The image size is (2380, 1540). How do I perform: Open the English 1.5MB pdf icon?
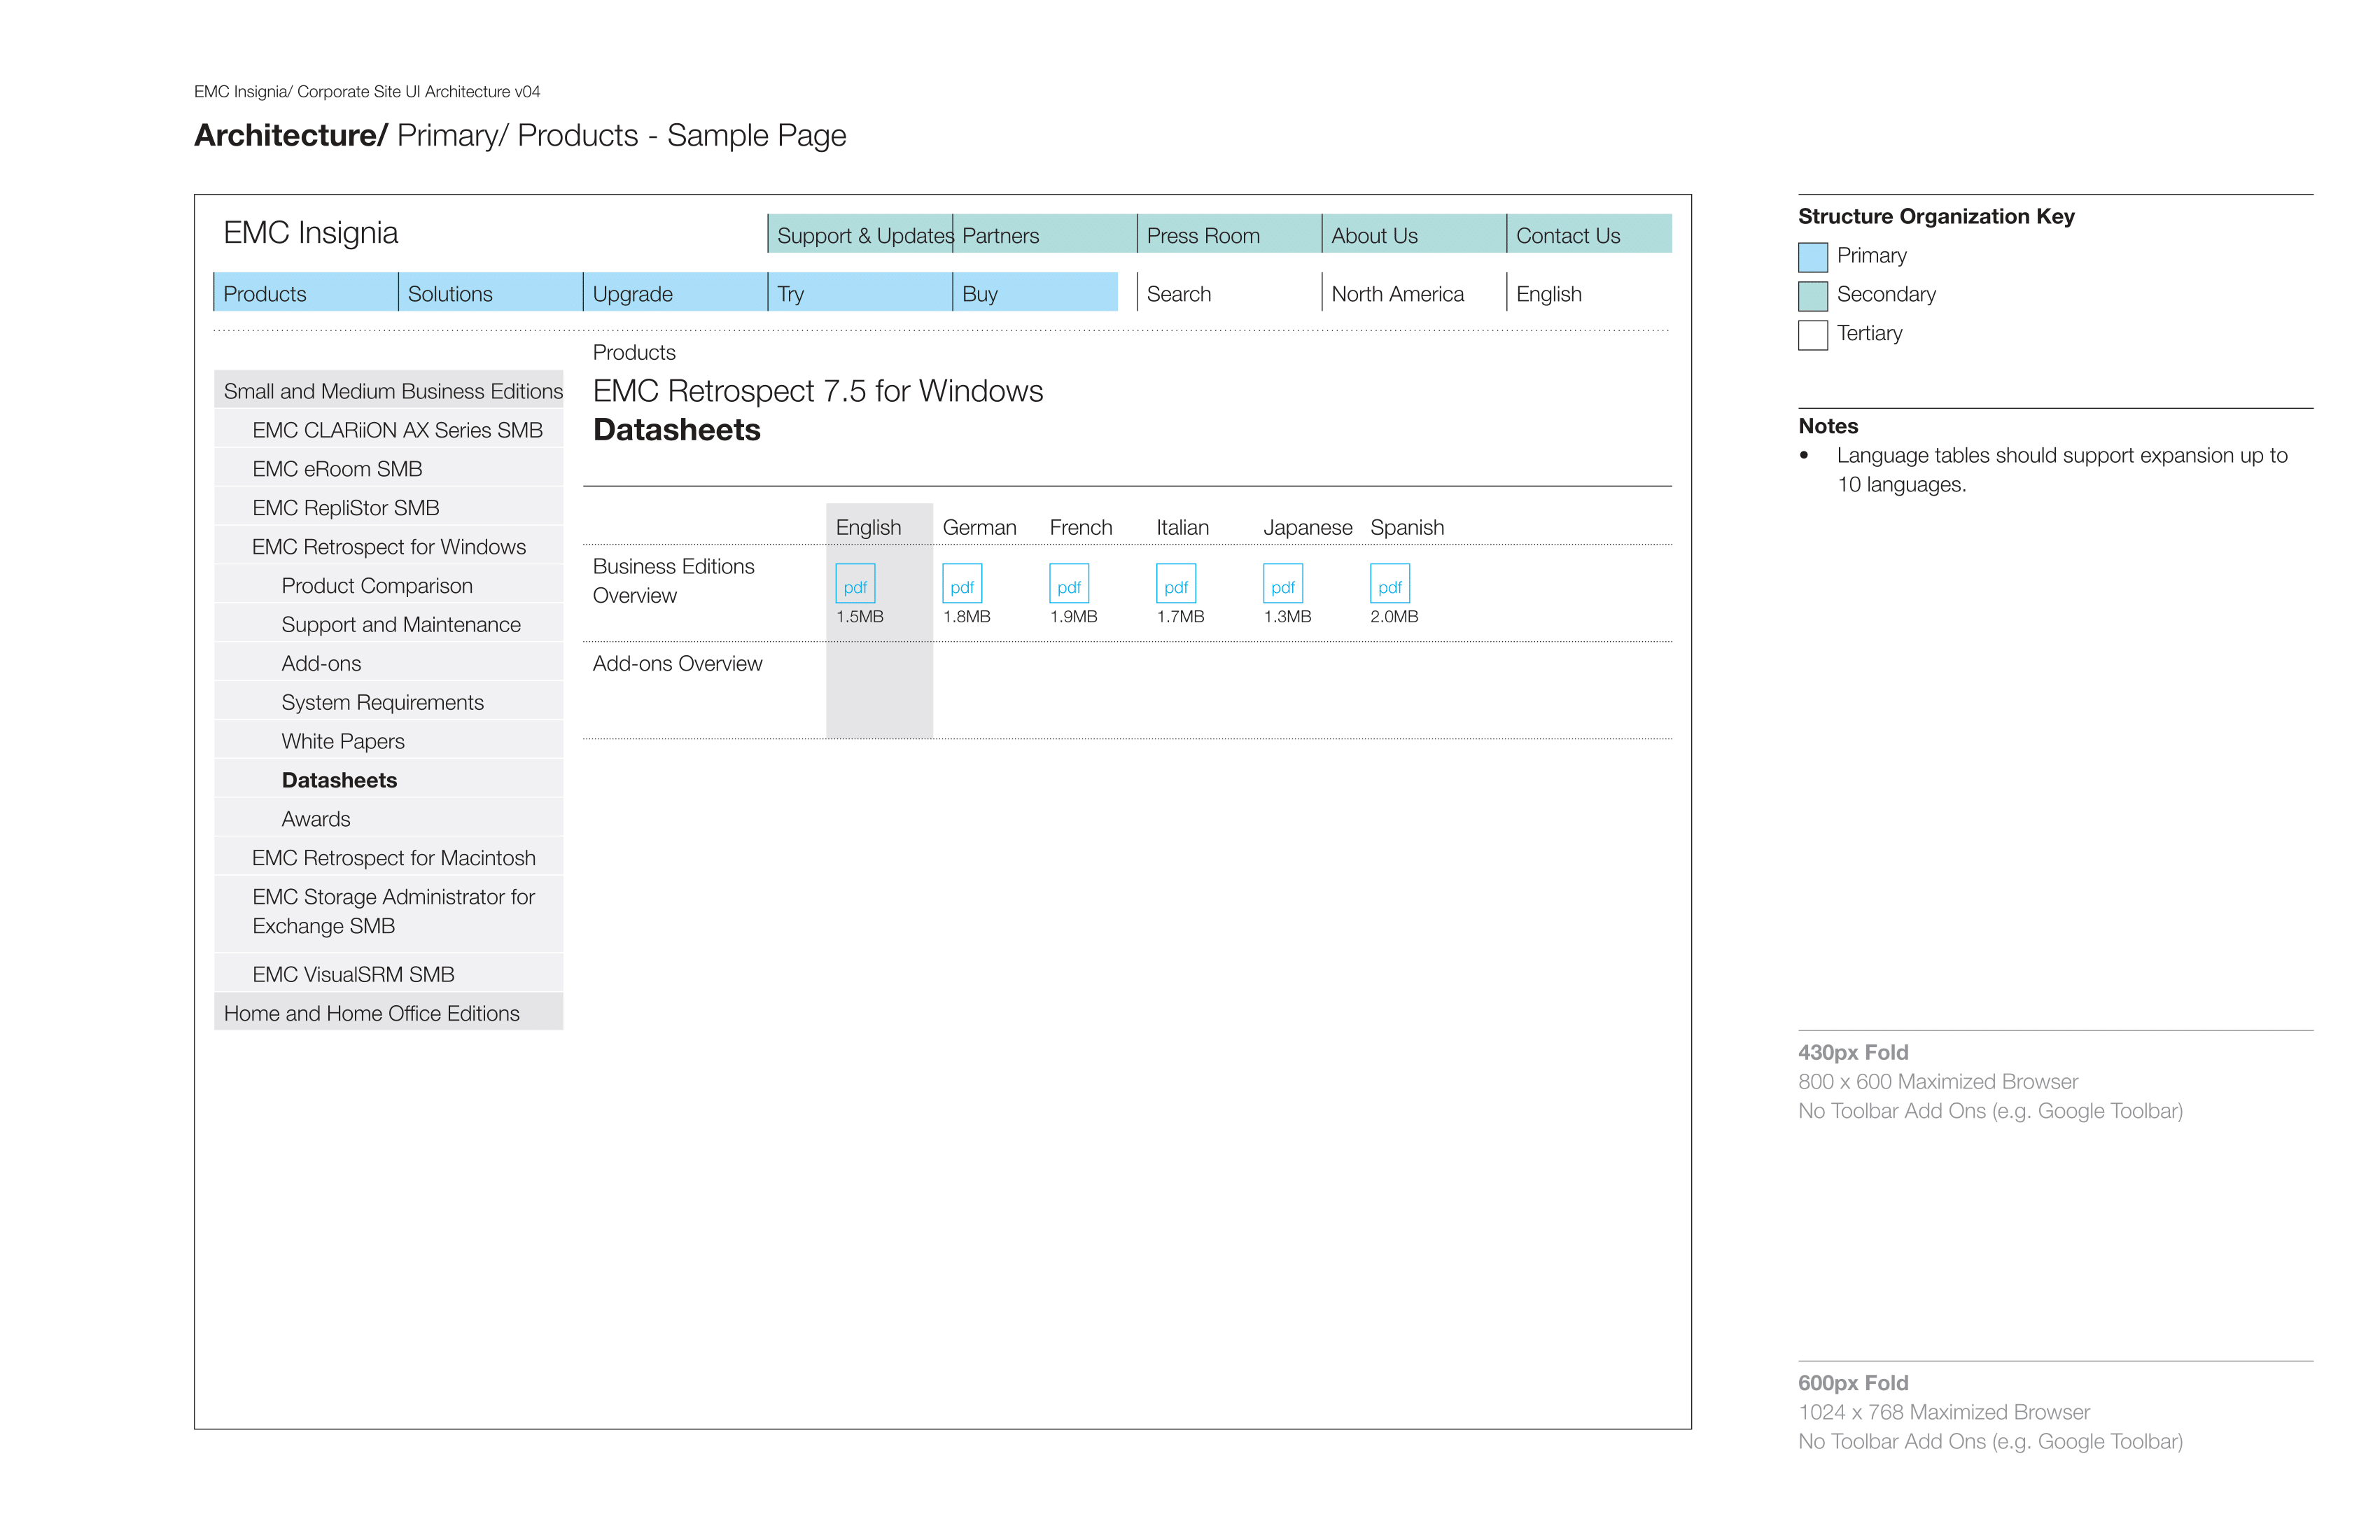click(x=855, y=583)
